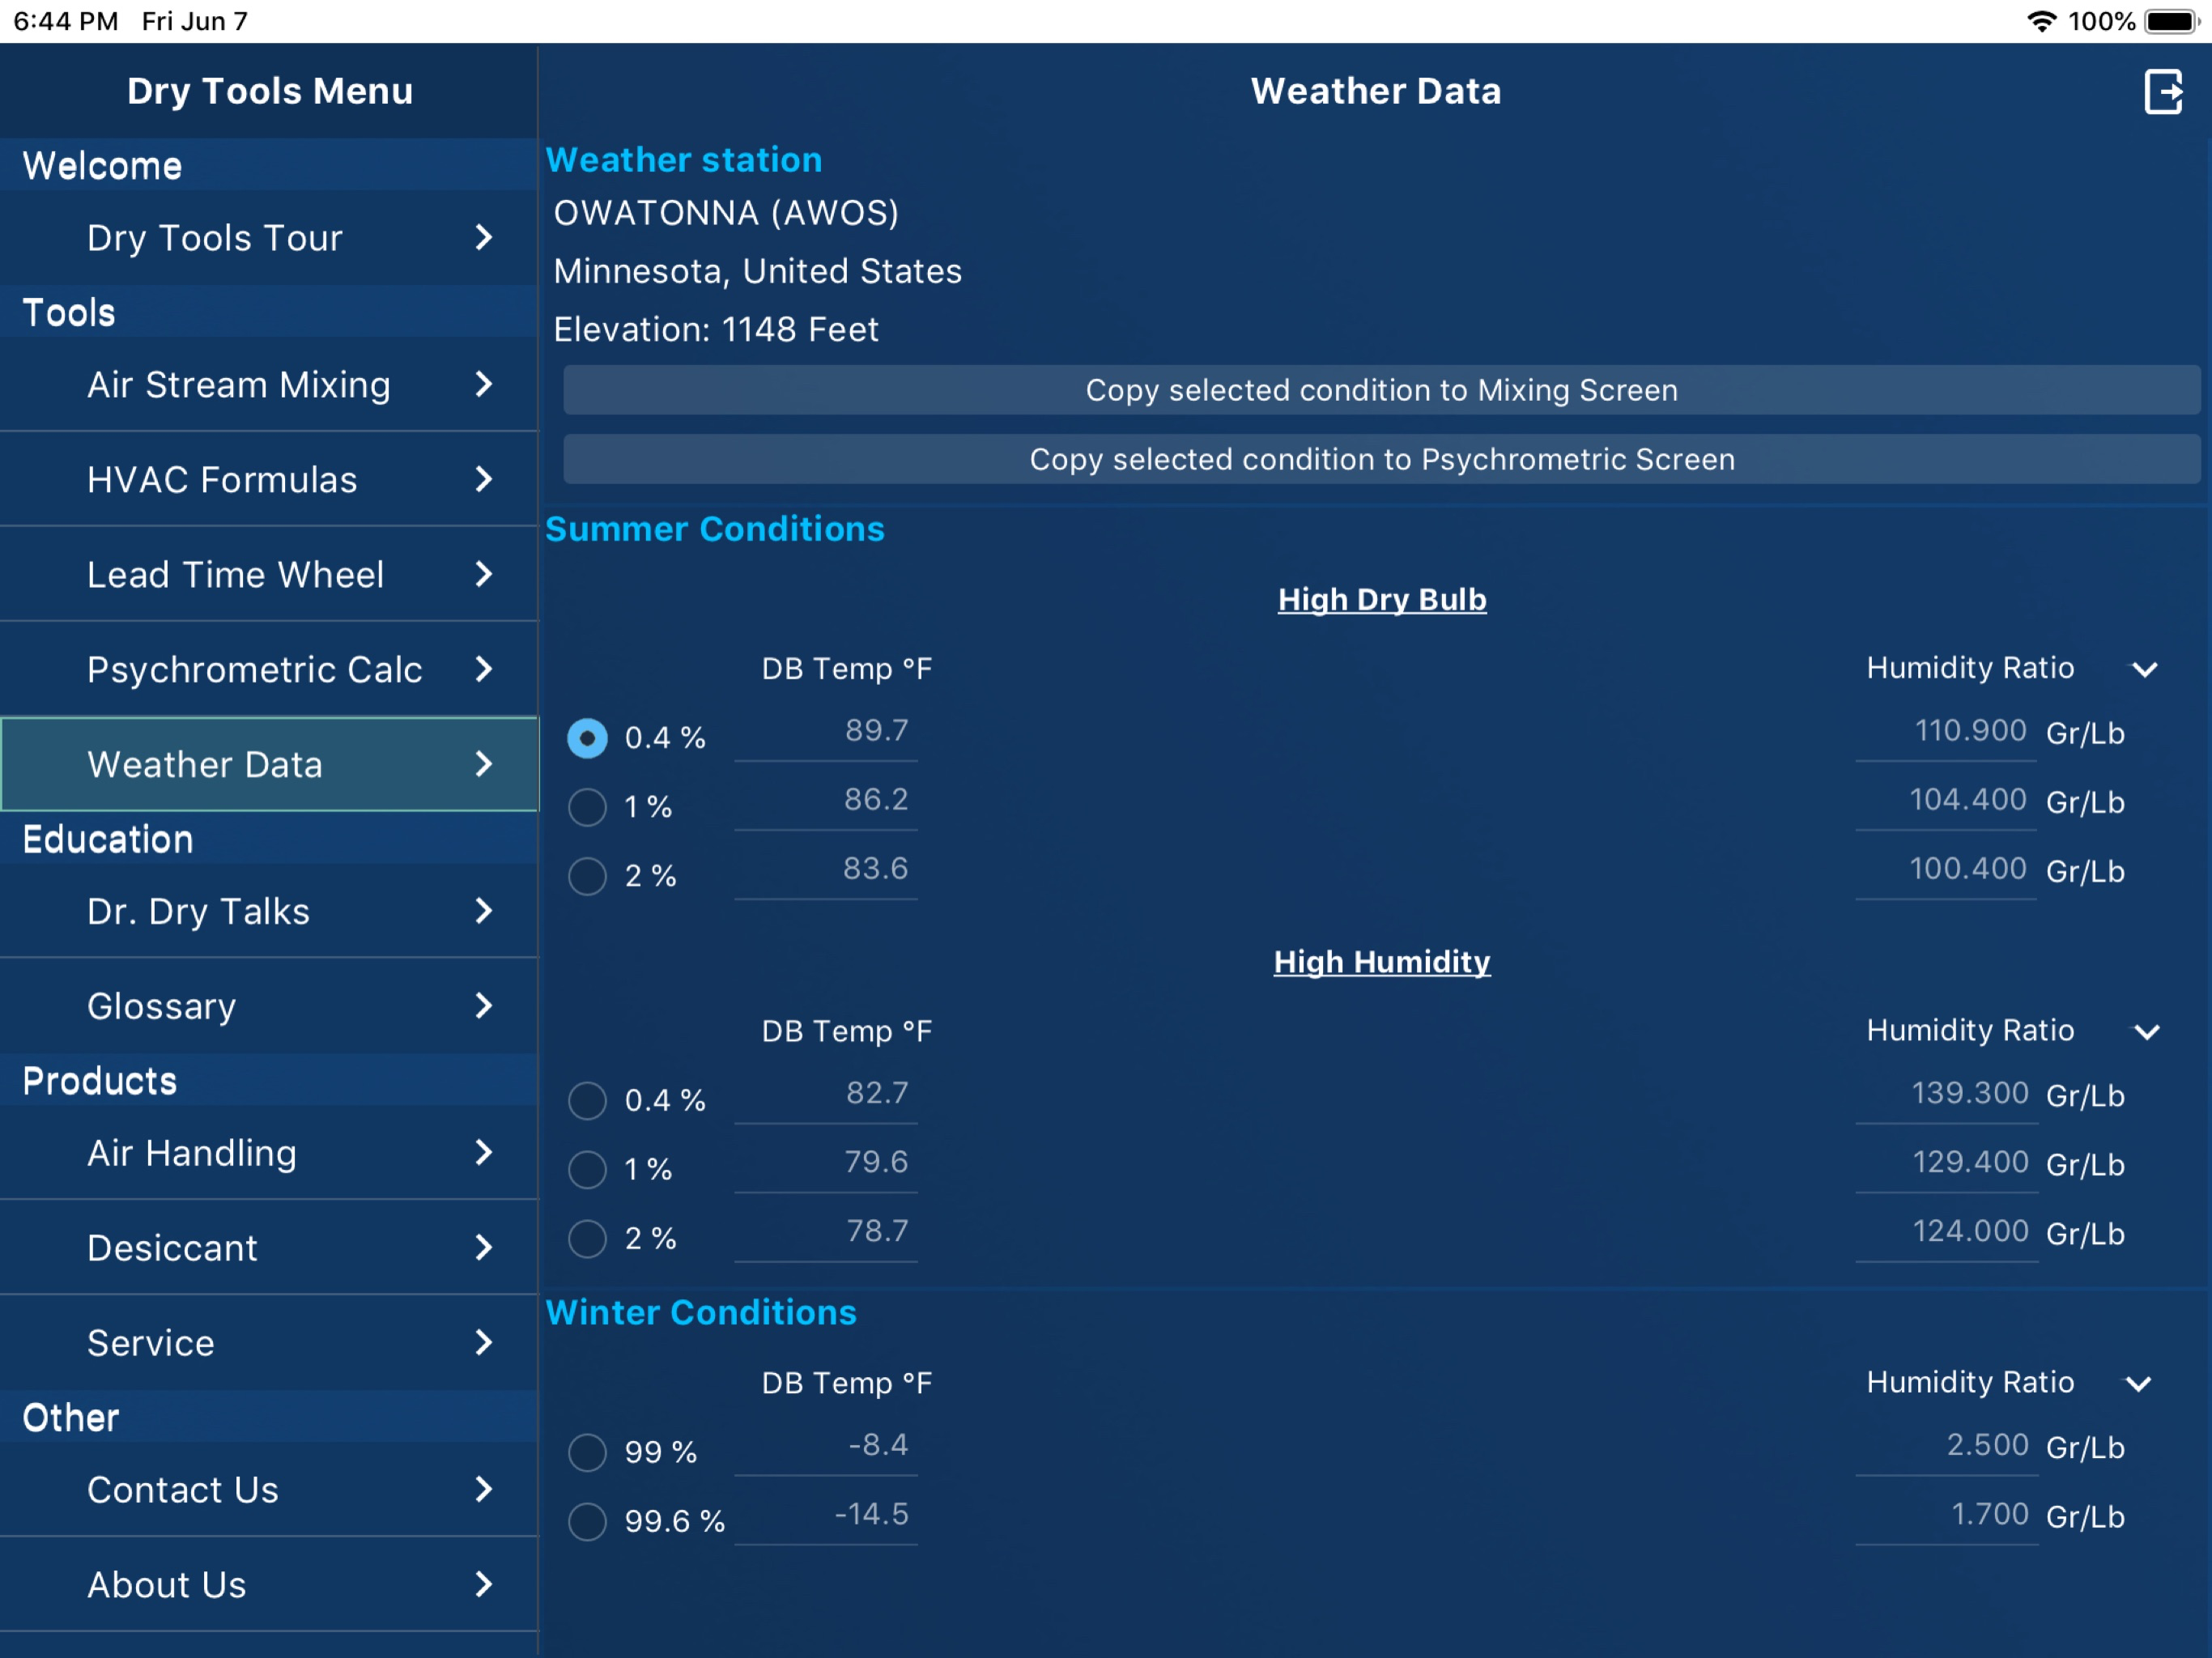
Task: Tap the Wi-Fi icon in the status bar
Action: (2041, 21)
